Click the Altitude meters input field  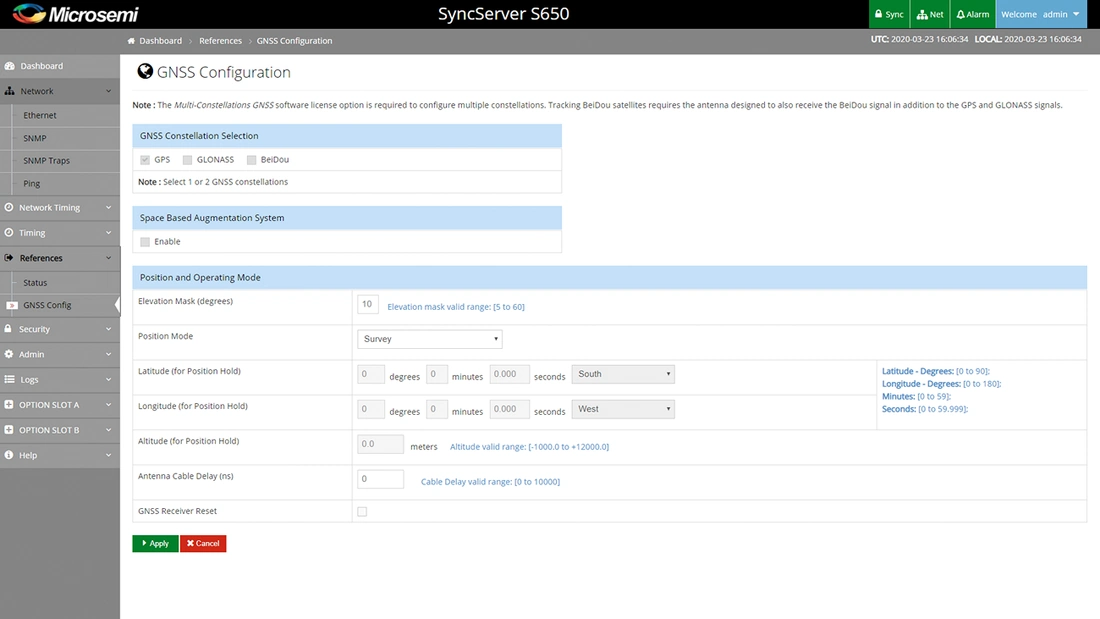(380, 444)
